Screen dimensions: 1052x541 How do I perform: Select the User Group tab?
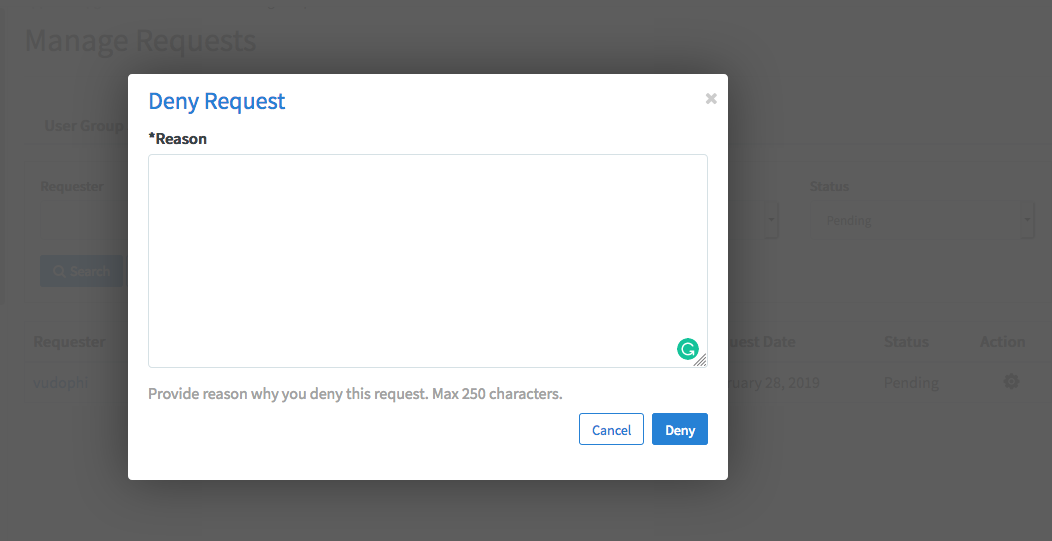[x=84, y=126]
